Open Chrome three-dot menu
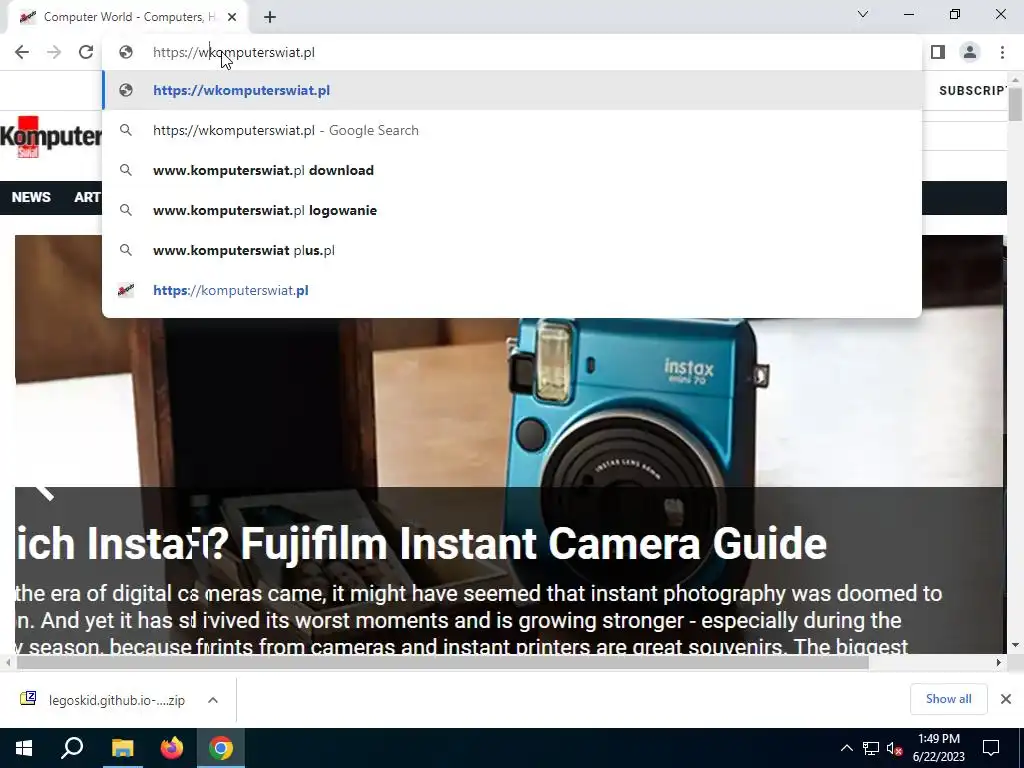Screen dimensions: 1024x768 coord(1002,52)
